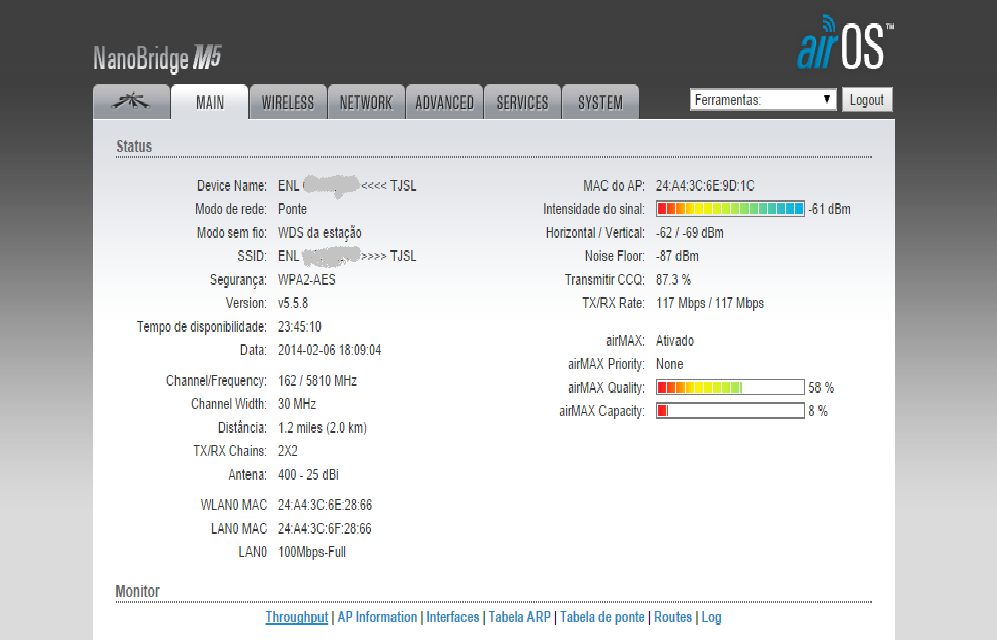Switch to the WIRELESS tab
The height and width of the screenshot is (640, 997).
(288, 102)
